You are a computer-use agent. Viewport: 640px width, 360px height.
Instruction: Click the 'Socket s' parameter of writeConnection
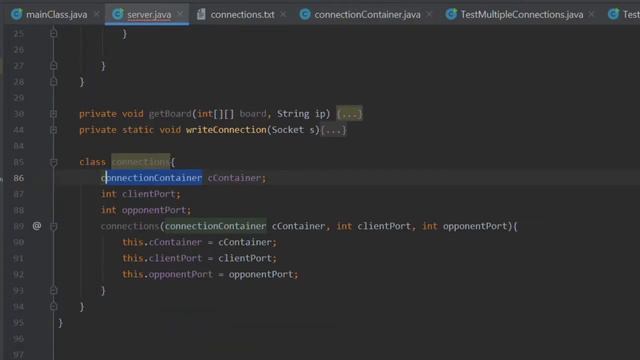(x=293, y=130)
